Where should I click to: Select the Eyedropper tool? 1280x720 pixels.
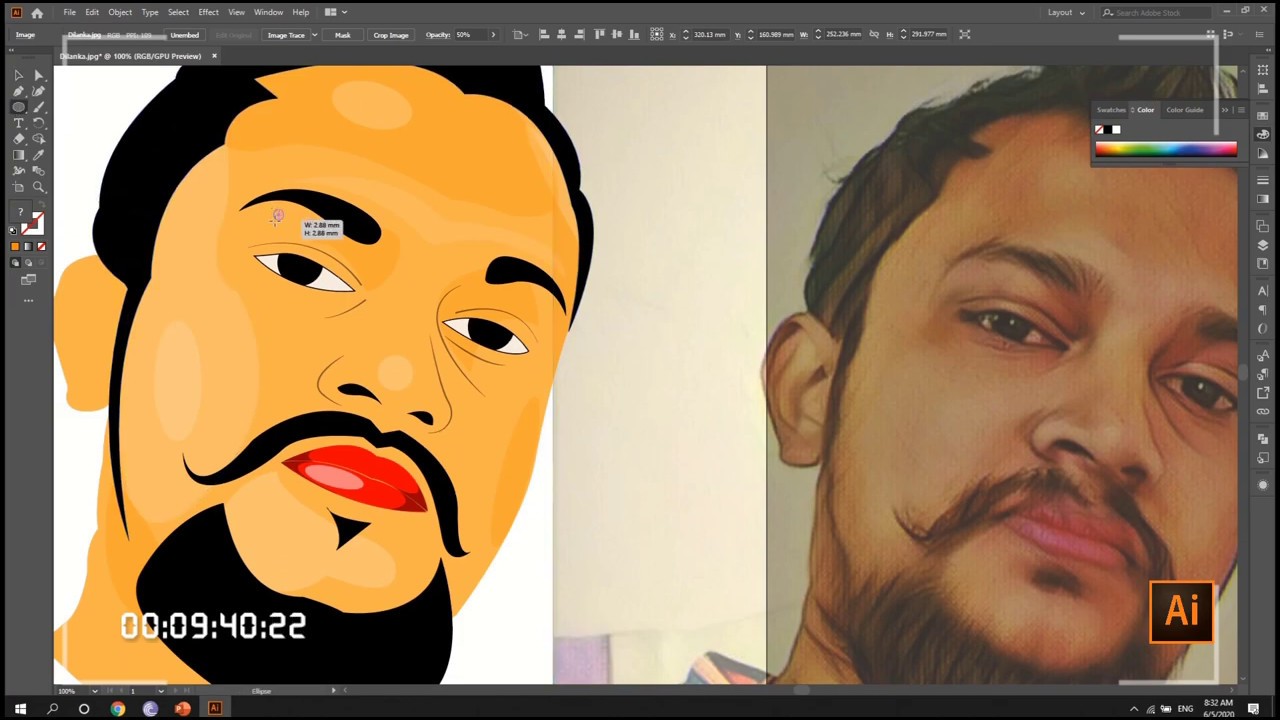(39, 155)
